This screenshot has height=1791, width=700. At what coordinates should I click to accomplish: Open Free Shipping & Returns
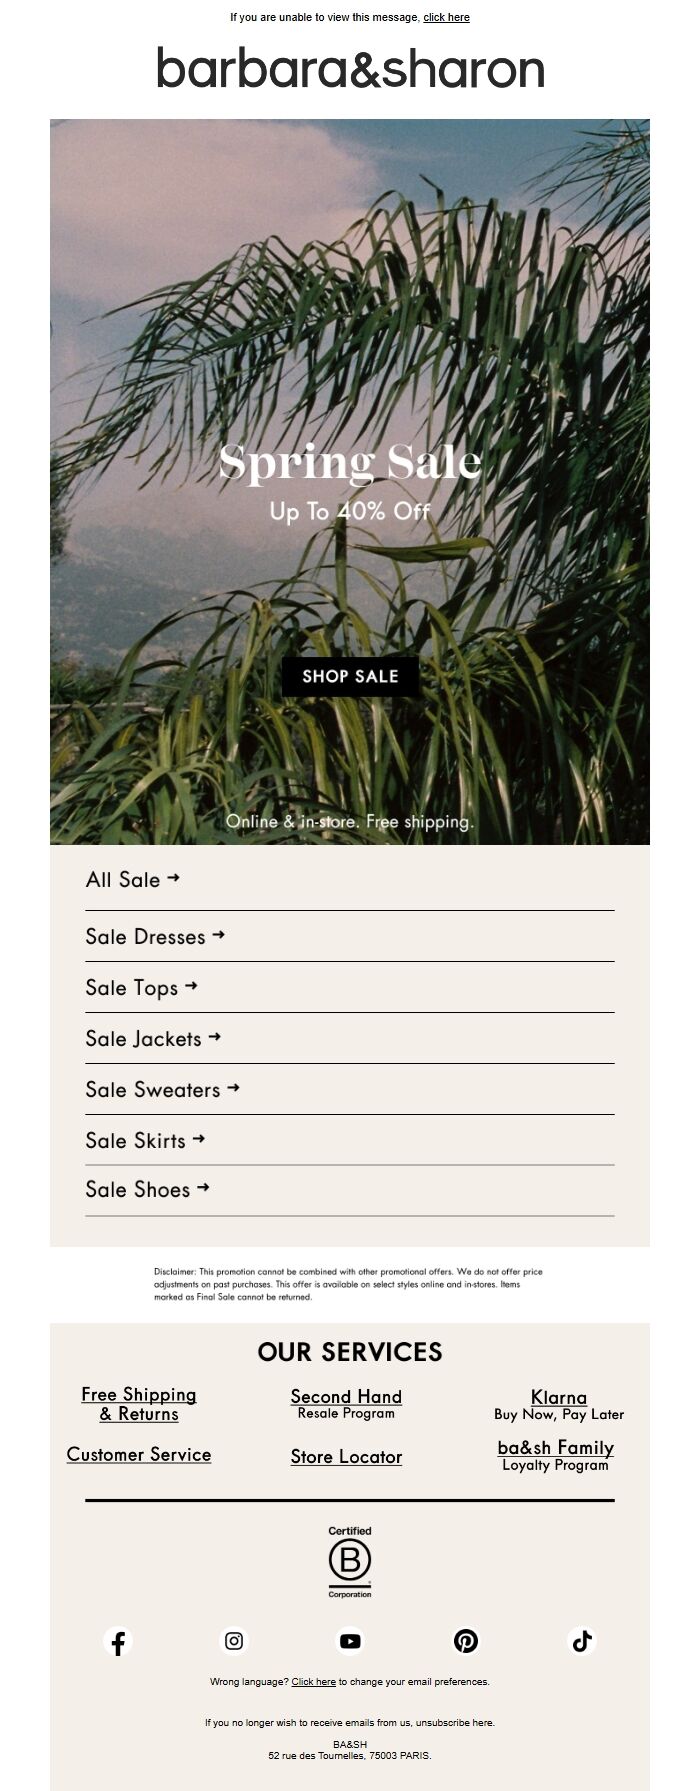pos(139,1405)
